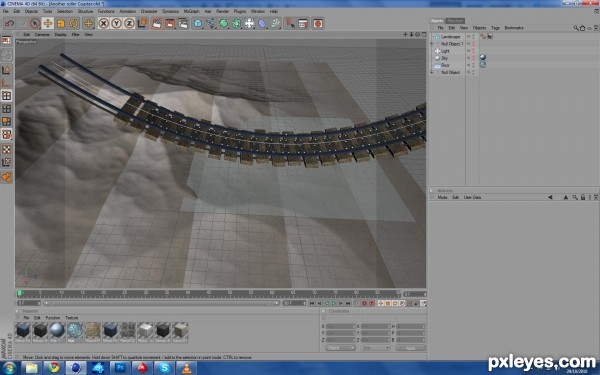Go to start of animation button
This screenshot has width=600, height=375.
(312, 303)
